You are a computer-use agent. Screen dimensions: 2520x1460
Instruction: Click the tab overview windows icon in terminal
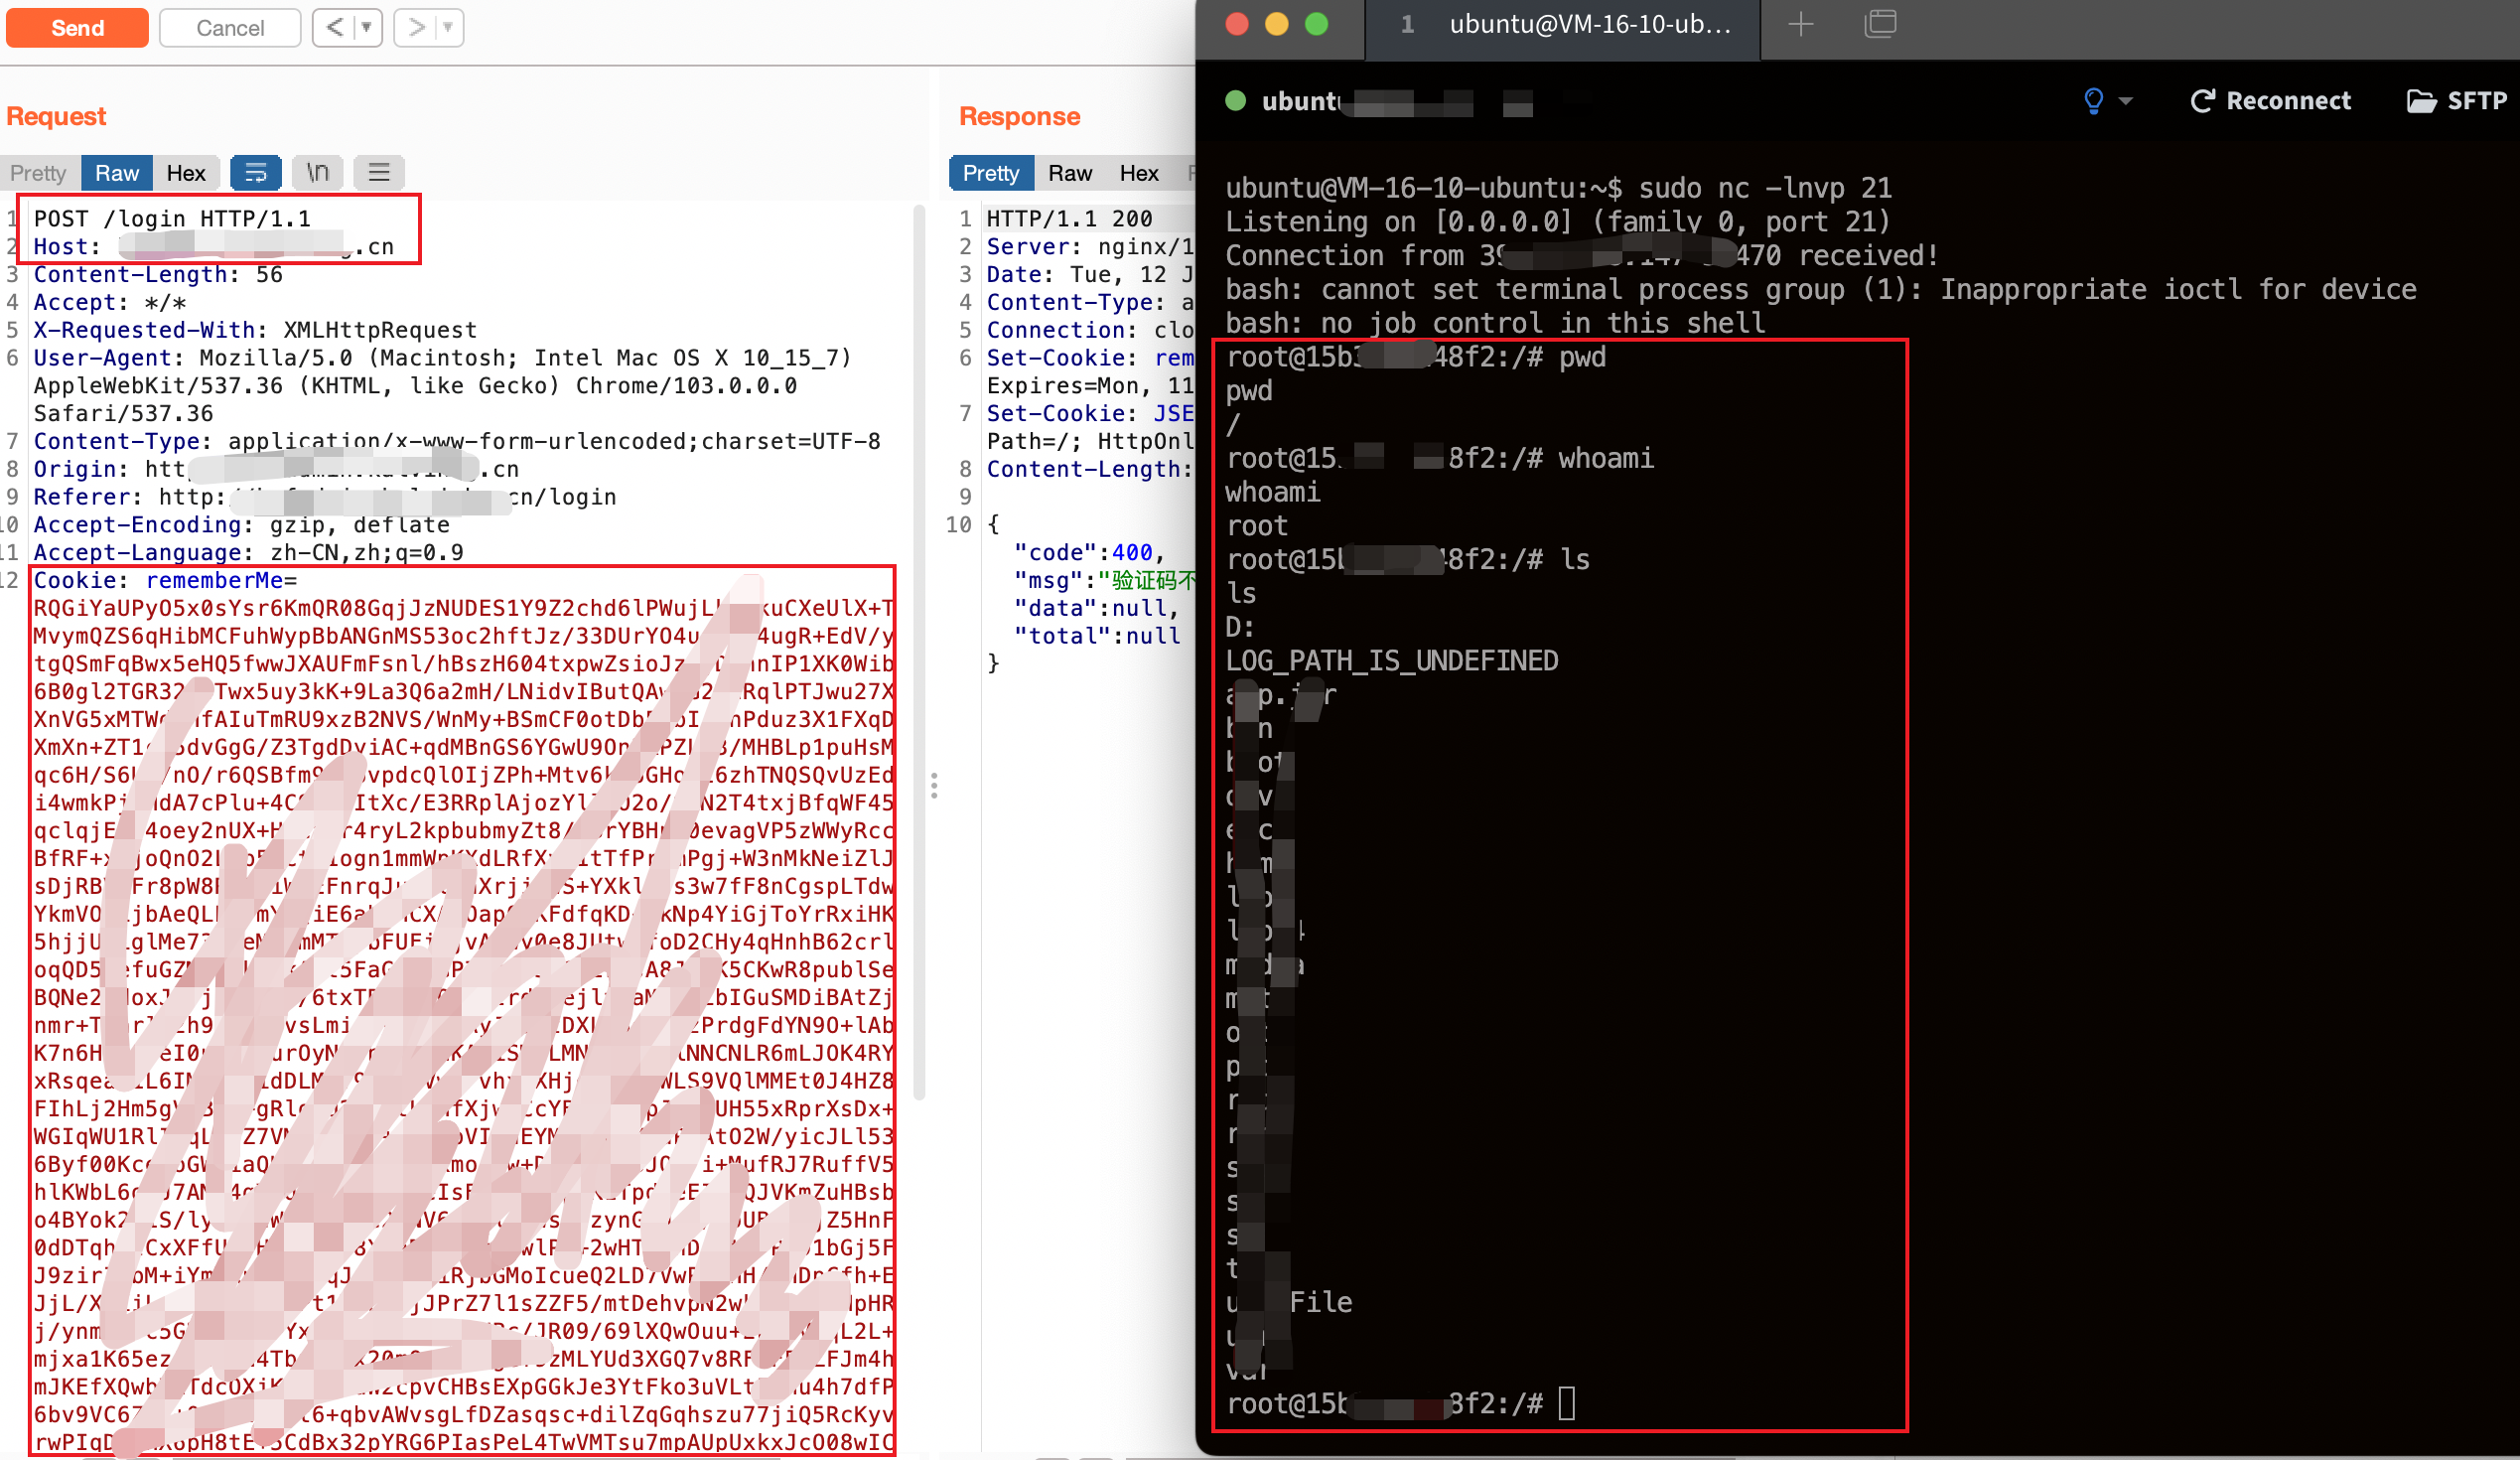pyautogui.click(x=1880, y=23)
